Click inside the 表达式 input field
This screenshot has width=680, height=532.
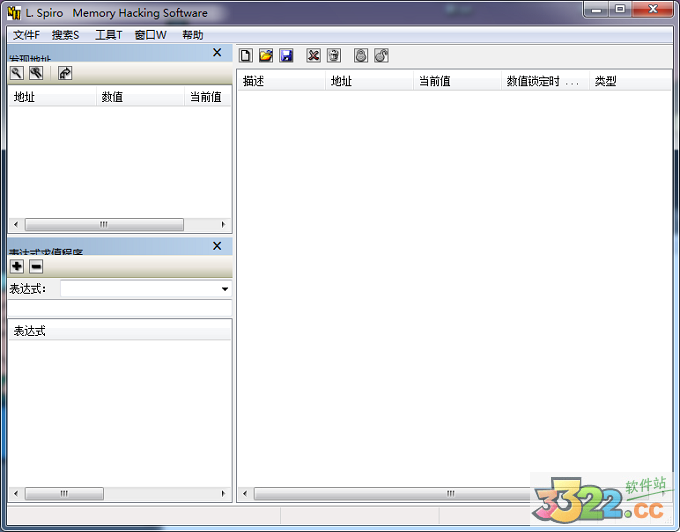138,289
